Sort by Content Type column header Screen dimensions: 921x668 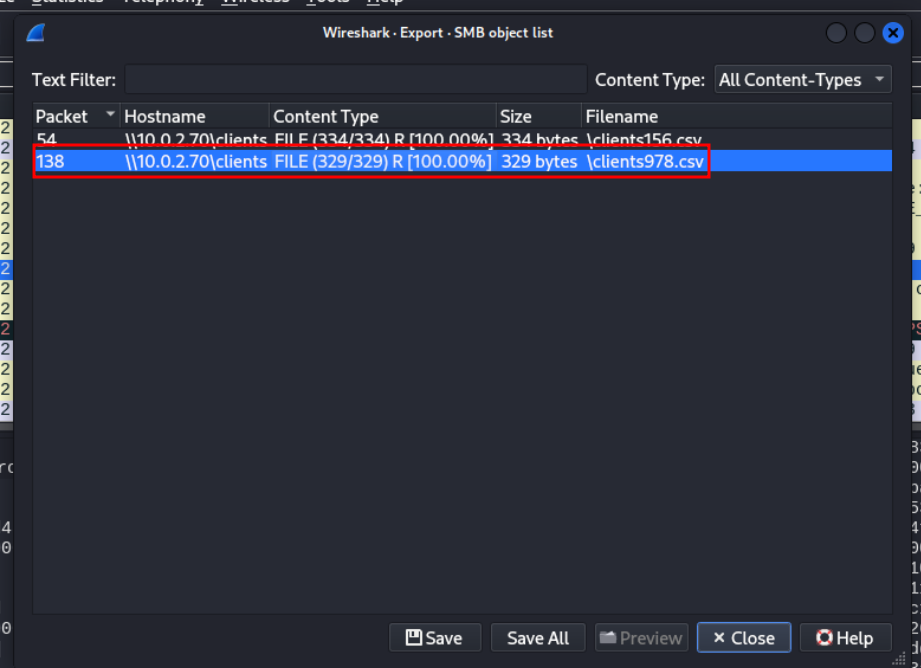382,116
